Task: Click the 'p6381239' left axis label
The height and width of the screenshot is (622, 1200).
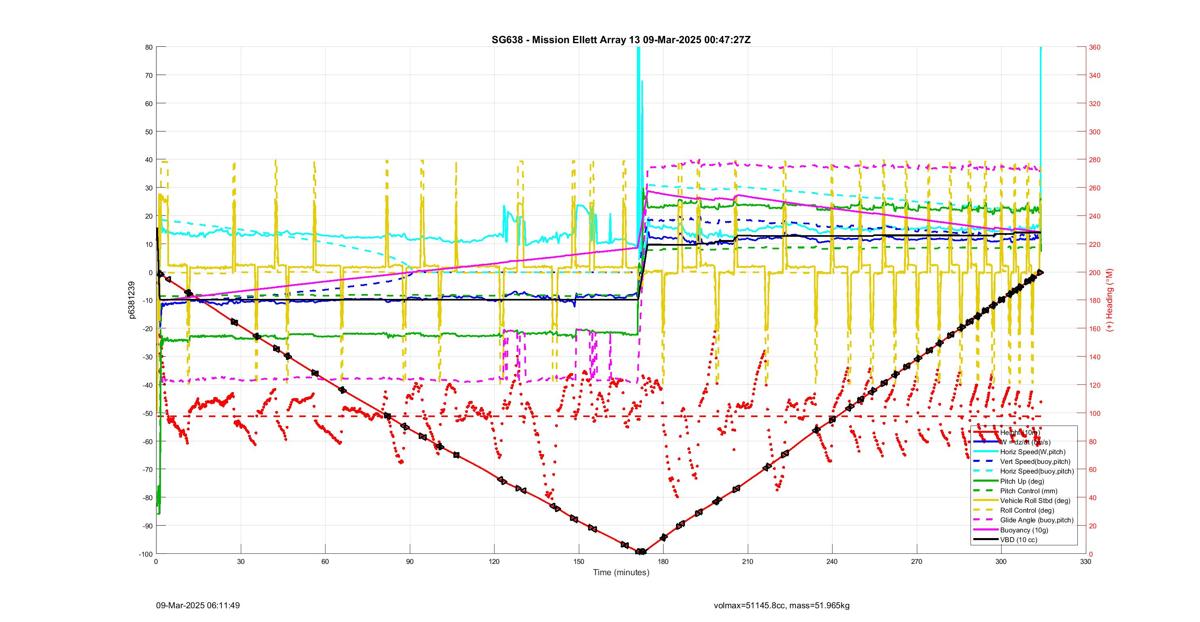Action: click(131, 300)
